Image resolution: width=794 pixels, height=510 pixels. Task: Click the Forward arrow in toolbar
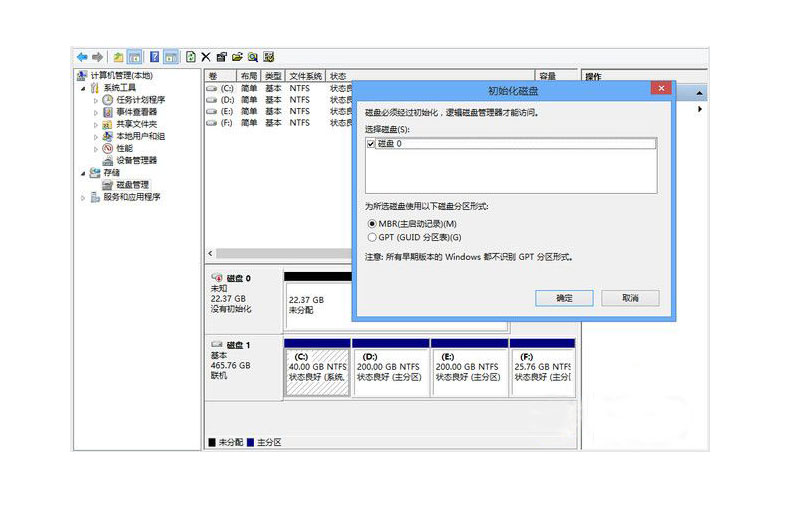coord(98,57)
